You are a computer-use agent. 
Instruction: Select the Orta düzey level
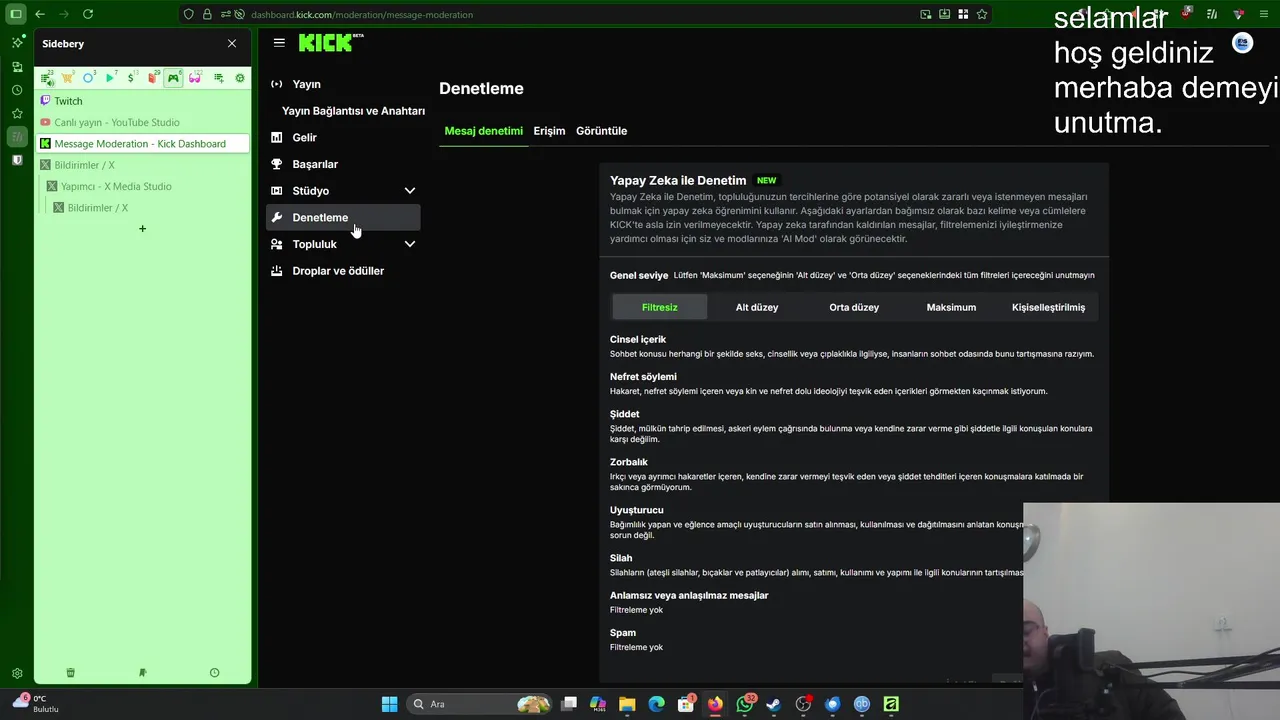tap(854, 307)
